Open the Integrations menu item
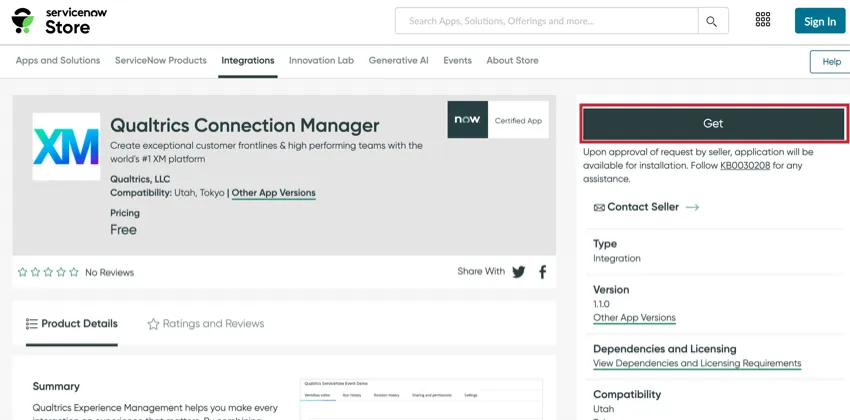850x420 pixels. pyautogui.click(x=248, y=60)
